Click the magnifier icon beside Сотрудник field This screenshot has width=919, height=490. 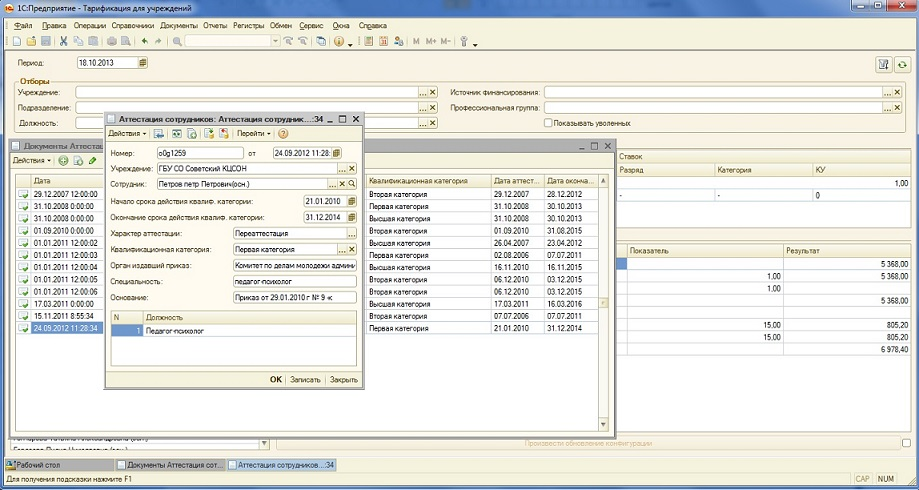351,184
